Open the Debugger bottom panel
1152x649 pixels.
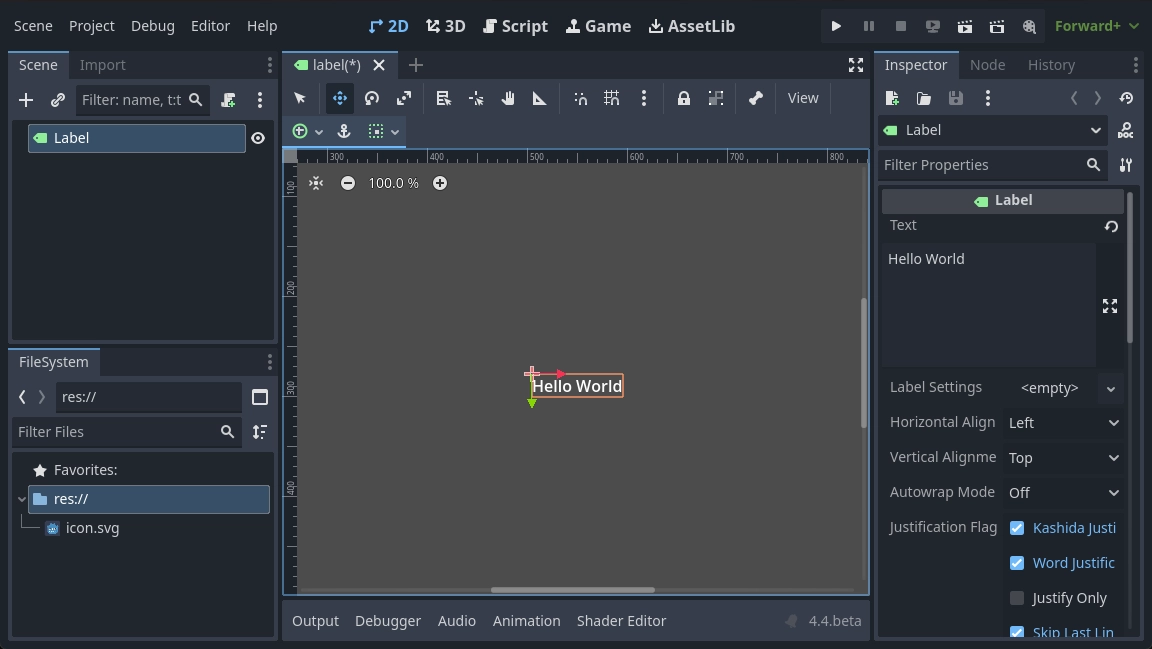pos(388,620)
